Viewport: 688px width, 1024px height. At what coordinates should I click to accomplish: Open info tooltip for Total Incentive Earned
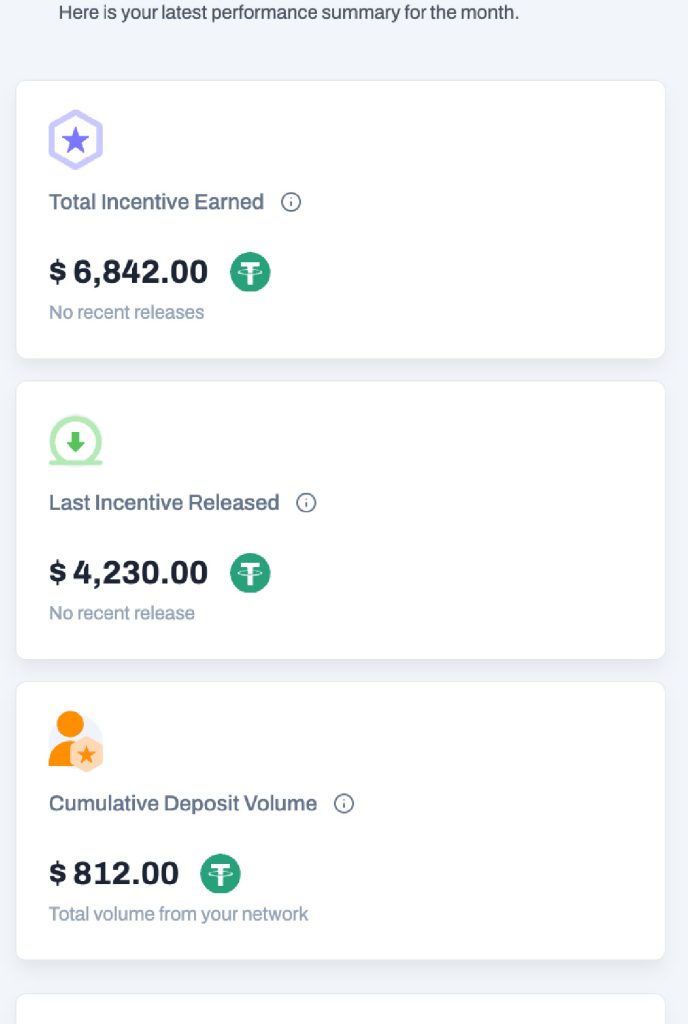click(x=291, y=202)
